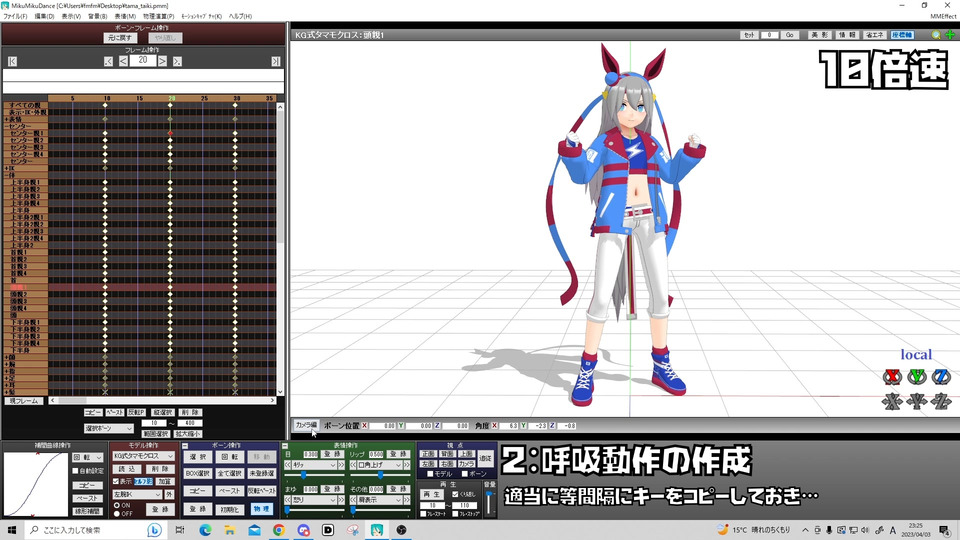Open the 表示(V) menu

[71, 17]
